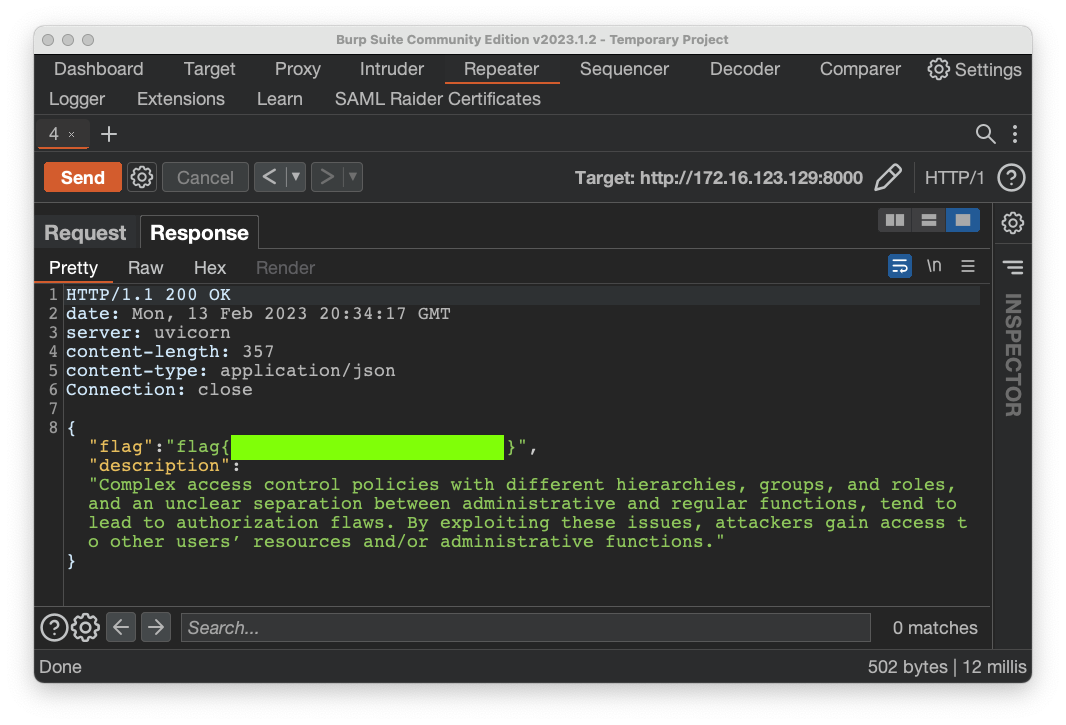Switch to side-by-side layout view
This screenshot has width=1066, height=725.
click(x=895, y=220)
